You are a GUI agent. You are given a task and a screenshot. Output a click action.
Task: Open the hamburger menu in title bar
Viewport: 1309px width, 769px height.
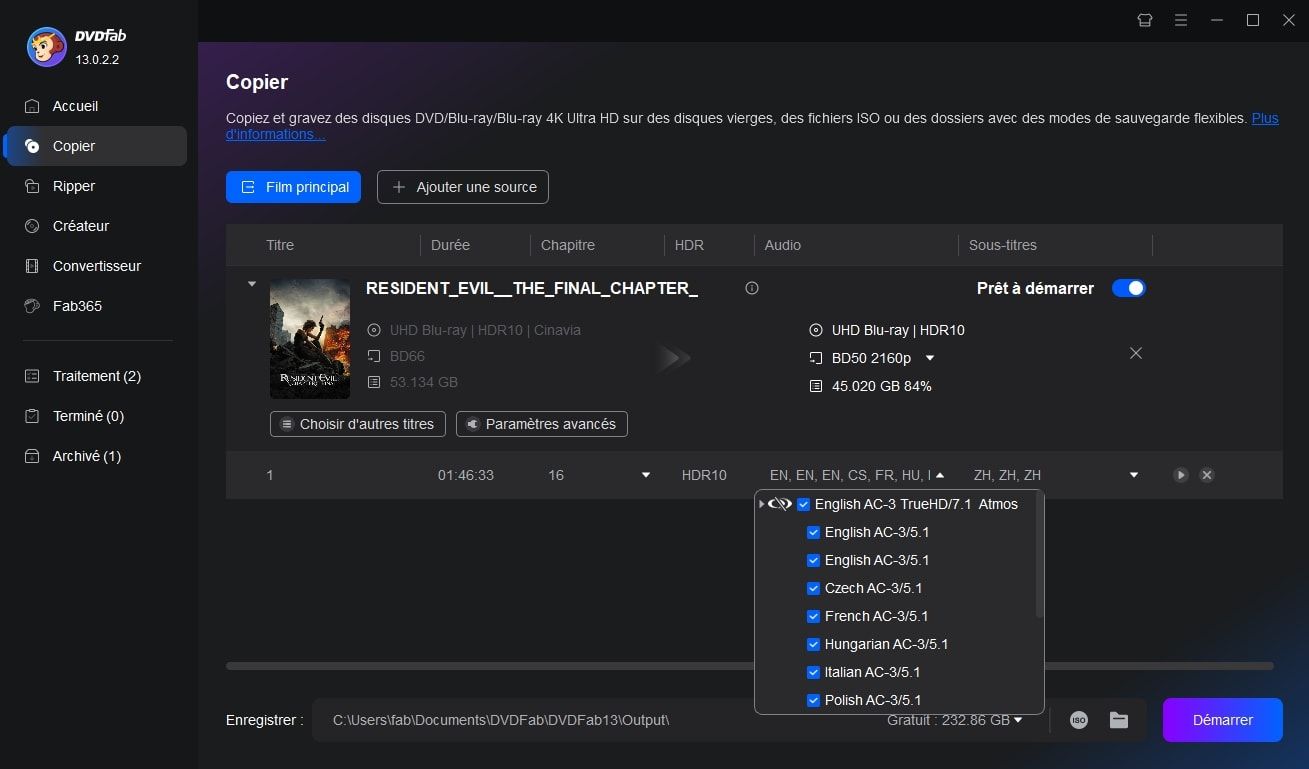(x=1181, y=20)
